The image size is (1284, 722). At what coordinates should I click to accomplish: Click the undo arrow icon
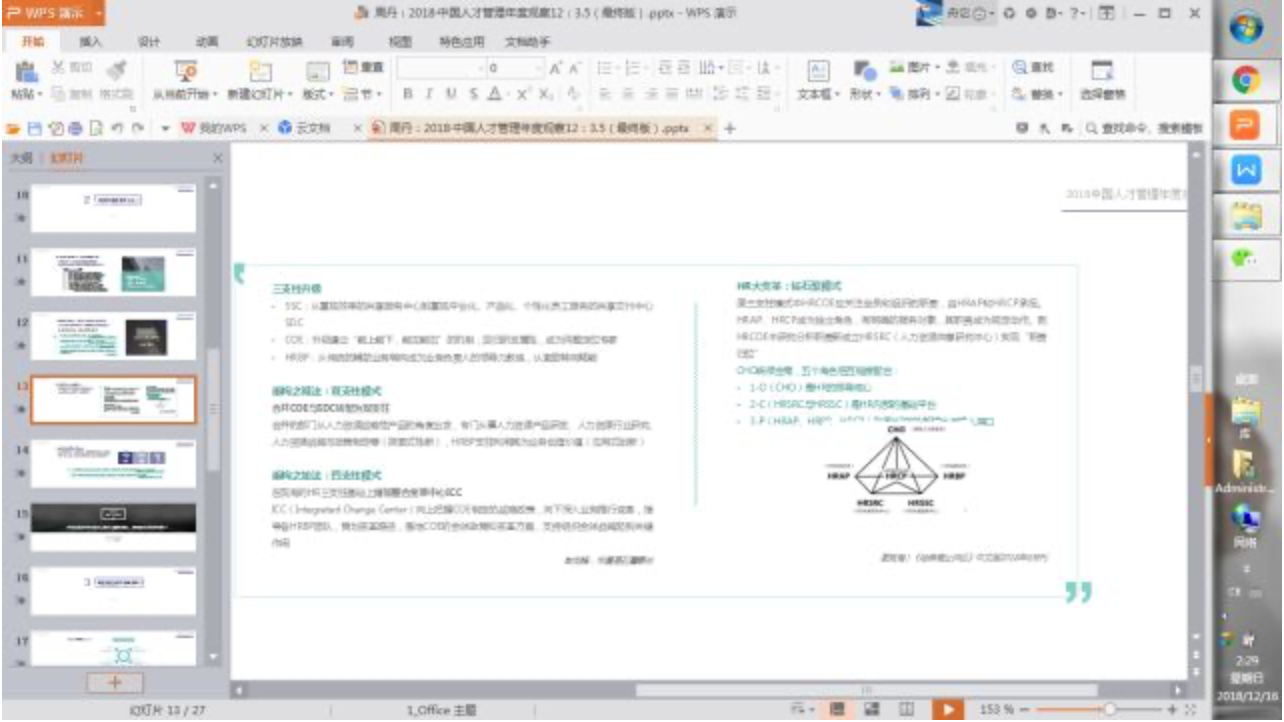tap(116, 128)
